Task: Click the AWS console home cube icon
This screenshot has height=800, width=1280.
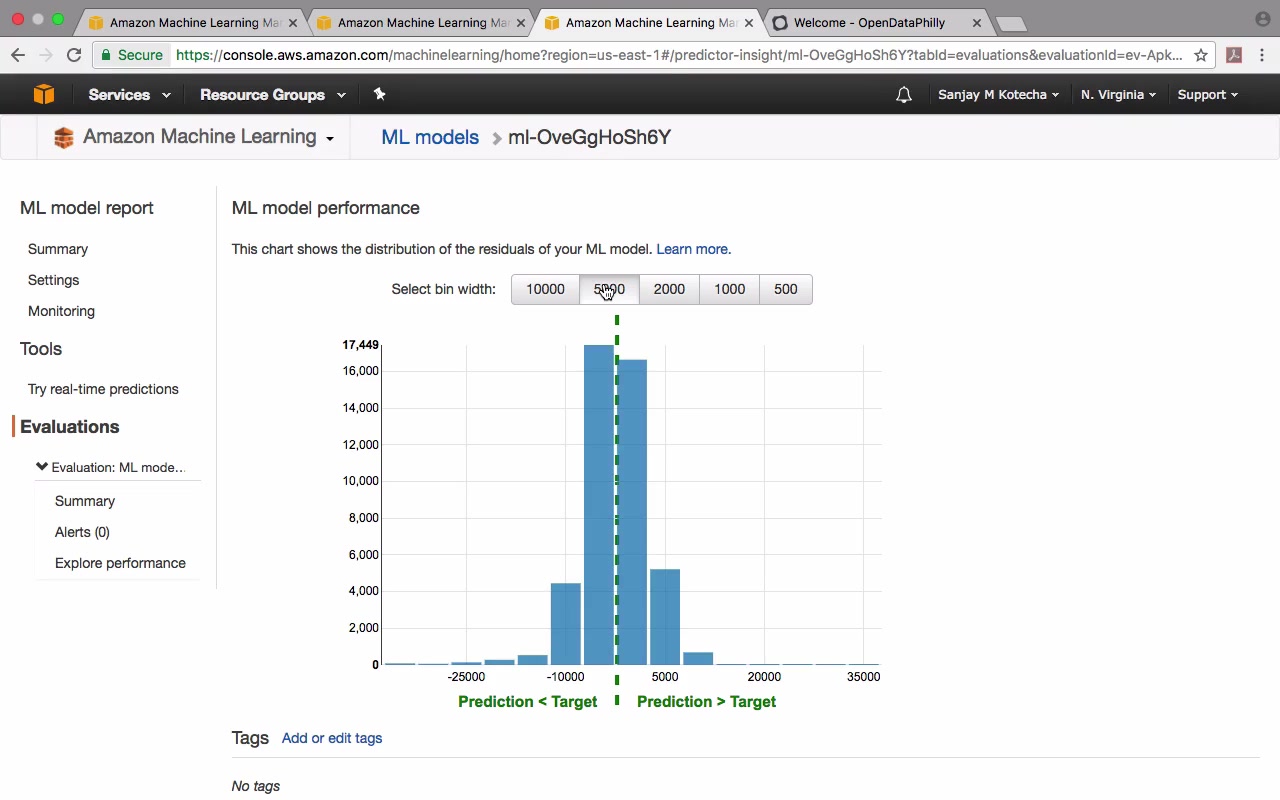Action: pyautogui.click(x=43, y=94)
